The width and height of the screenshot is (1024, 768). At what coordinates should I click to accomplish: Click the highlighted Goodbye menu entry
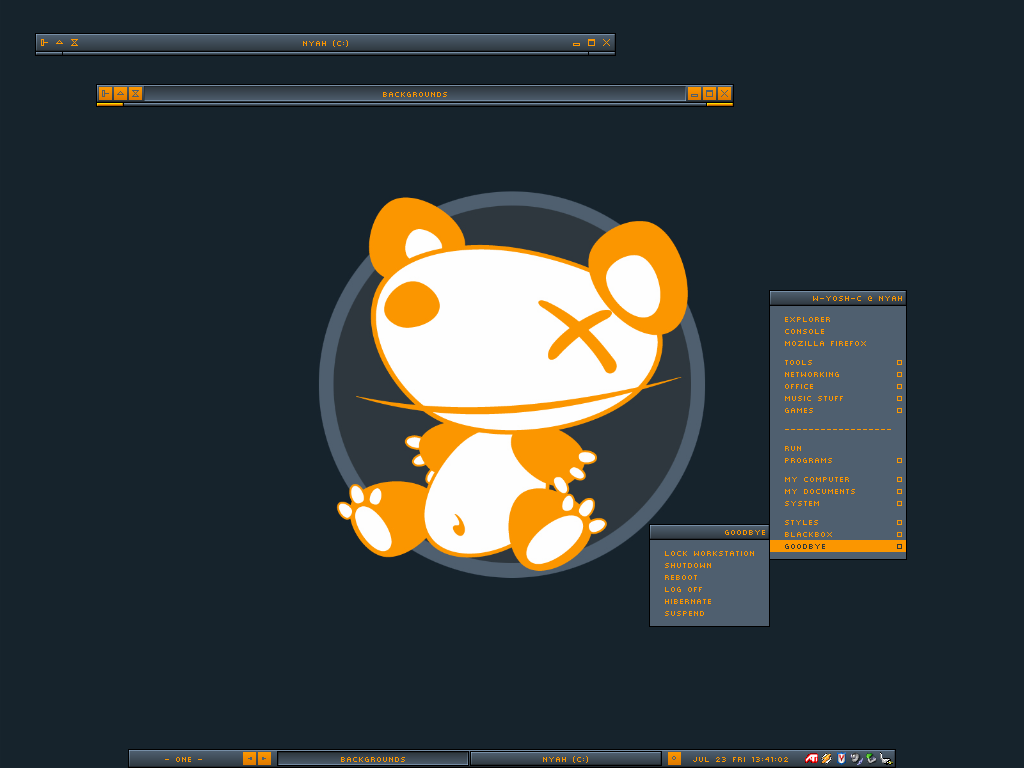click(838, 546)
